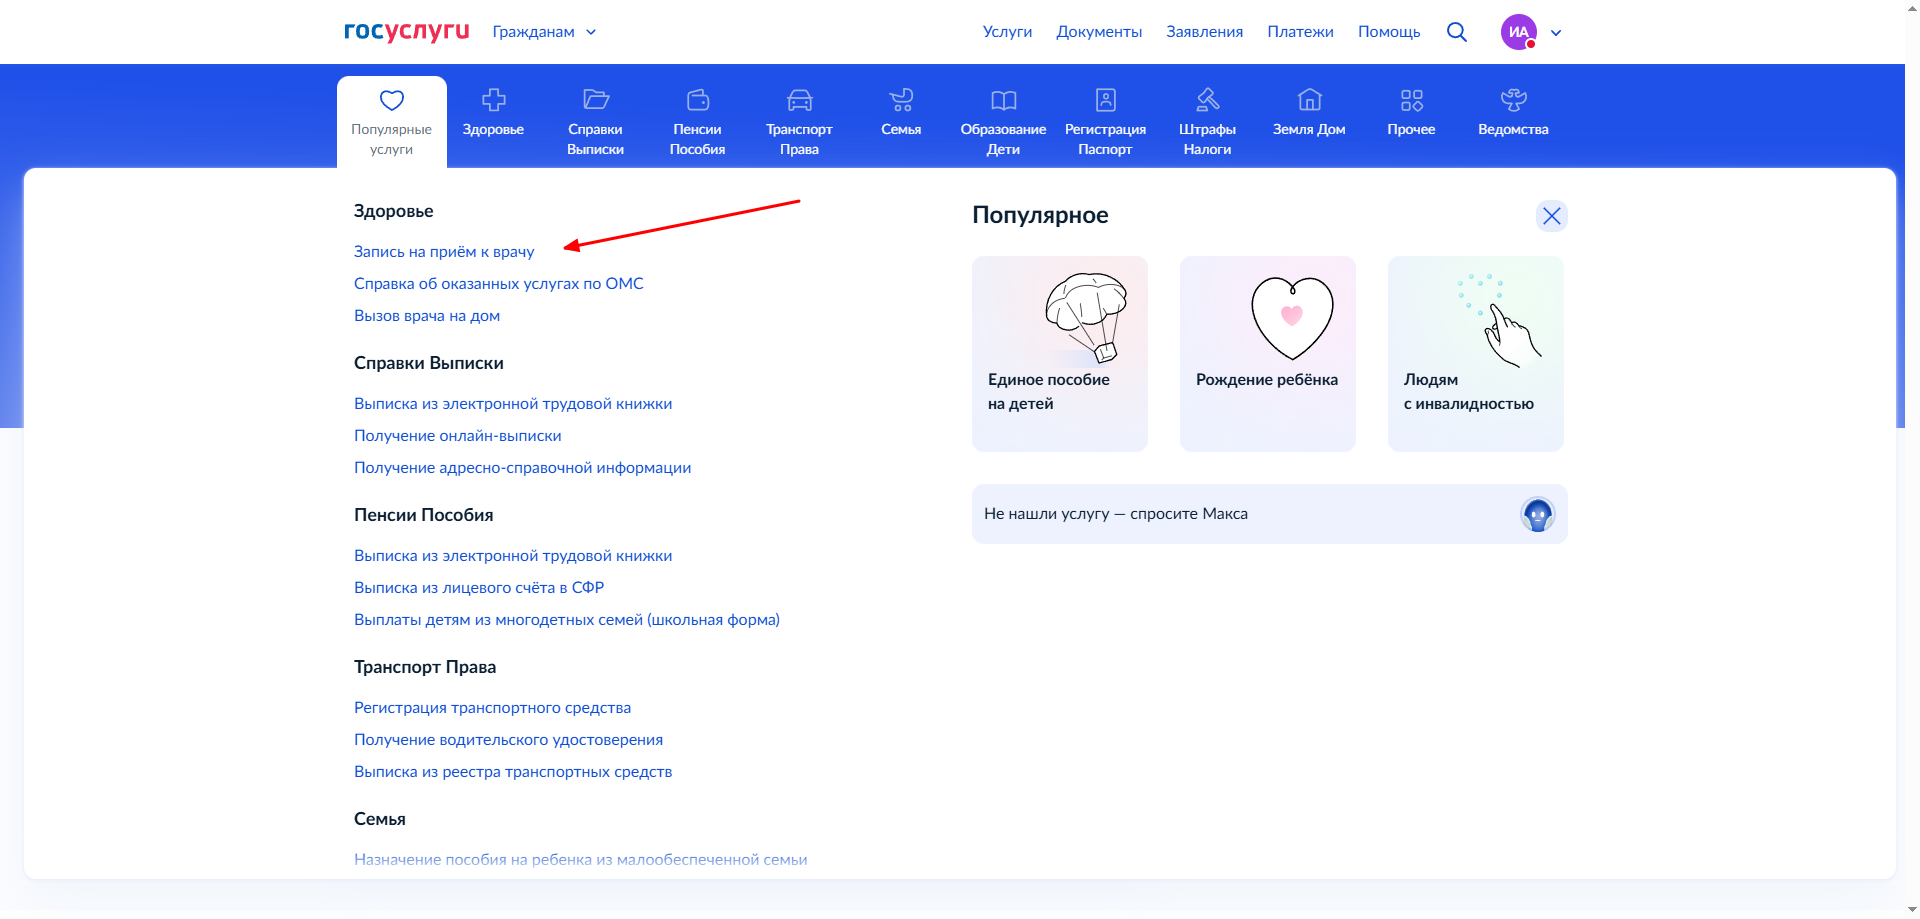Click the Семья section heading
Screen dimensions: 1920x919
pos(380,819)
